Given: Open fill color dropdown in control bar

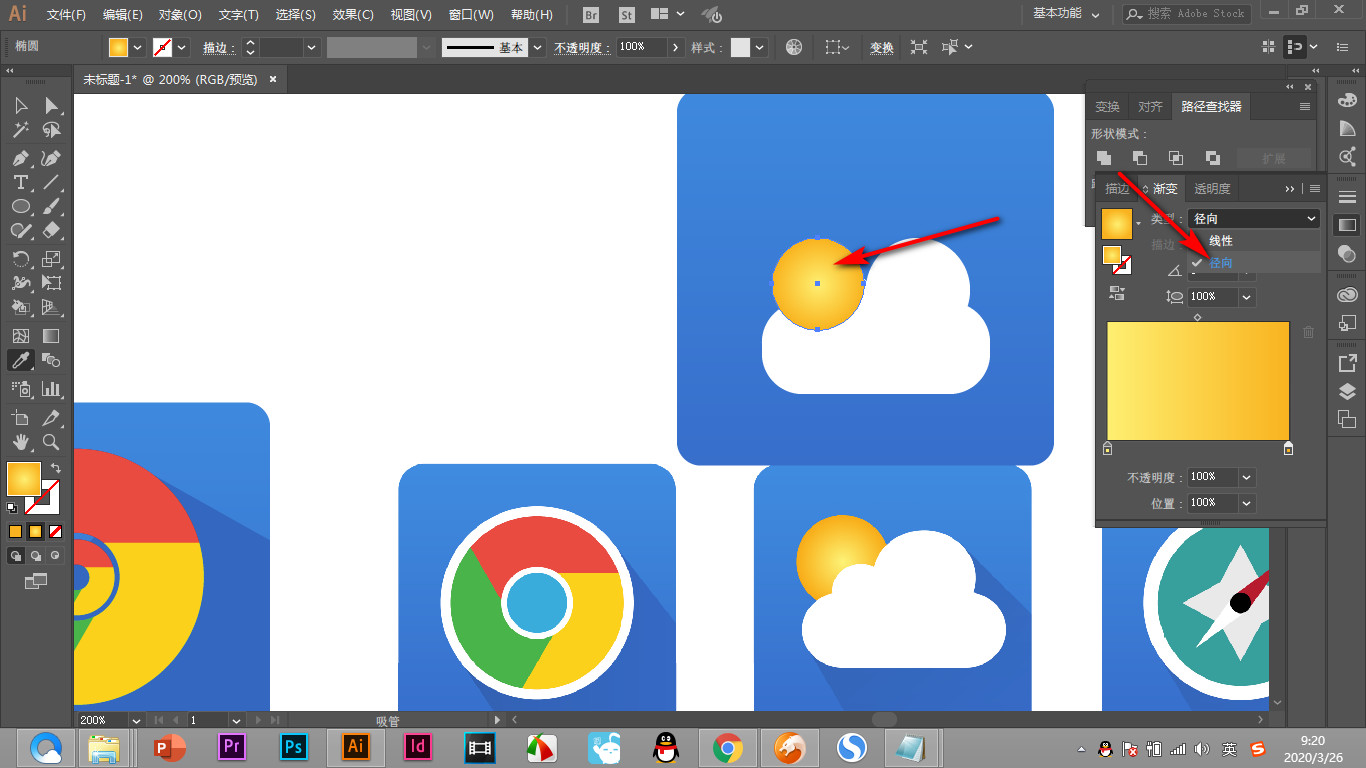Looking at the screenshot, I should [x=138, y=47].
